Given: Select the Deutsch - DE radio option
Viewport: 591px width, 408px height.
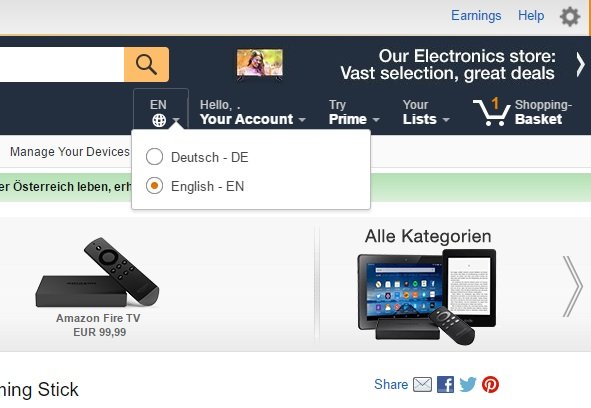Looking at the screenshot, I should (155, 156).
